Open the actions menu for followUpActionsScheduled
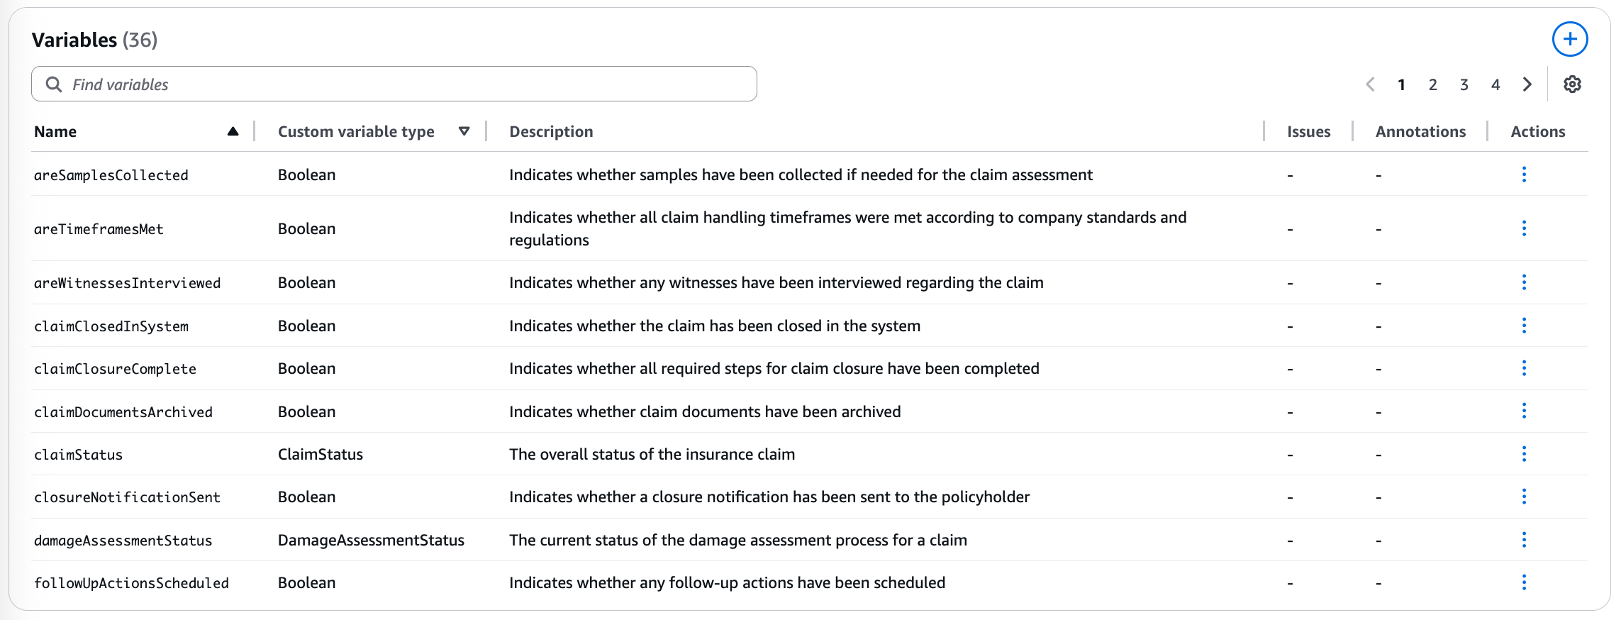This screenshot has height=620, width=1622. click(1524, 581)
